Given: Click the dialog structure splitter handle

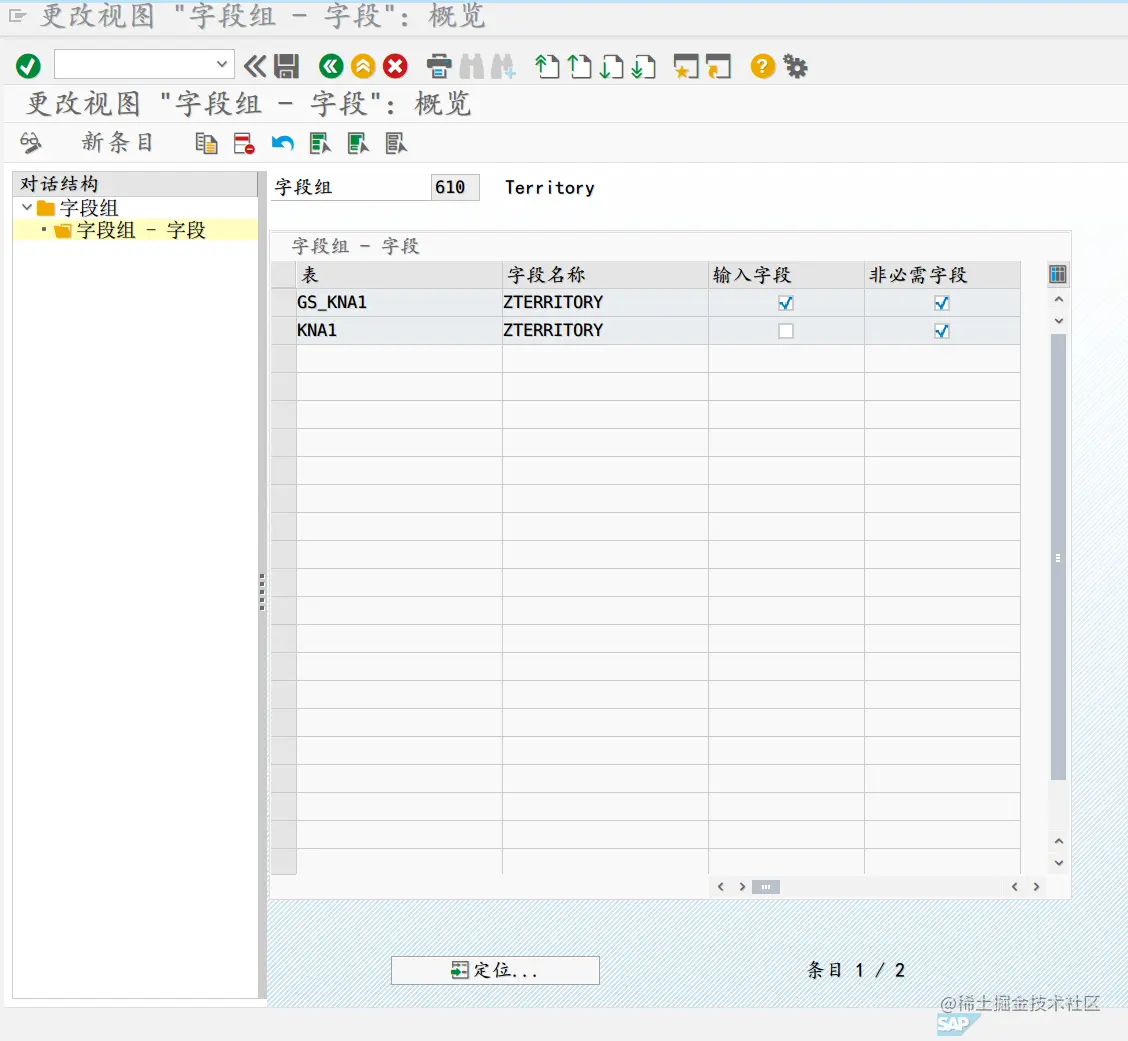Looking at the screenshot, I should point(262,591).
